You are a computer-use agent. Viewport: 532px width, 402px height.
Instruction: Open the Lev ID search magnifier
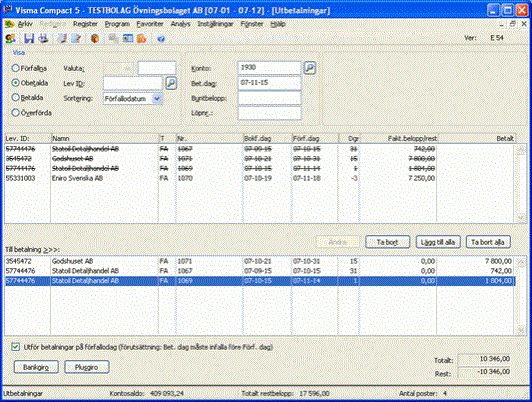(171, 83)
